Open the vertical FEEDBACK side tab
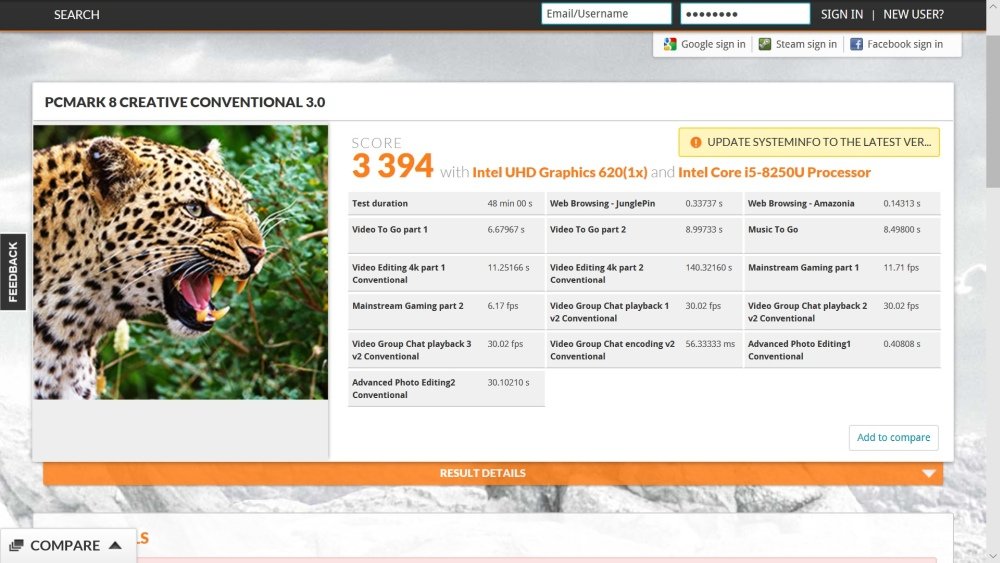Image resolution: width=1000 pixels, height=563 pixels. tap(13, 272)
